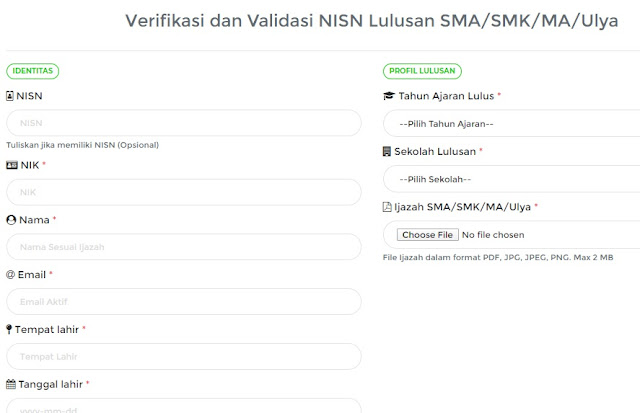Viewport: 640px width, 413px height.
Task: Open the Pilih Tahun Ajaran dropdown
Action: point(510,124)
